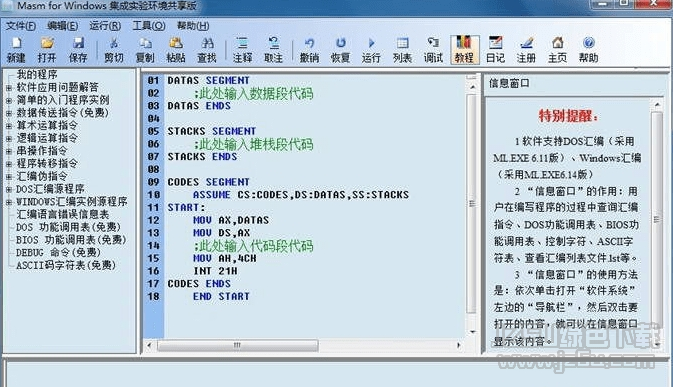Click the 帮助 (Help) question icon

(588, 43)
